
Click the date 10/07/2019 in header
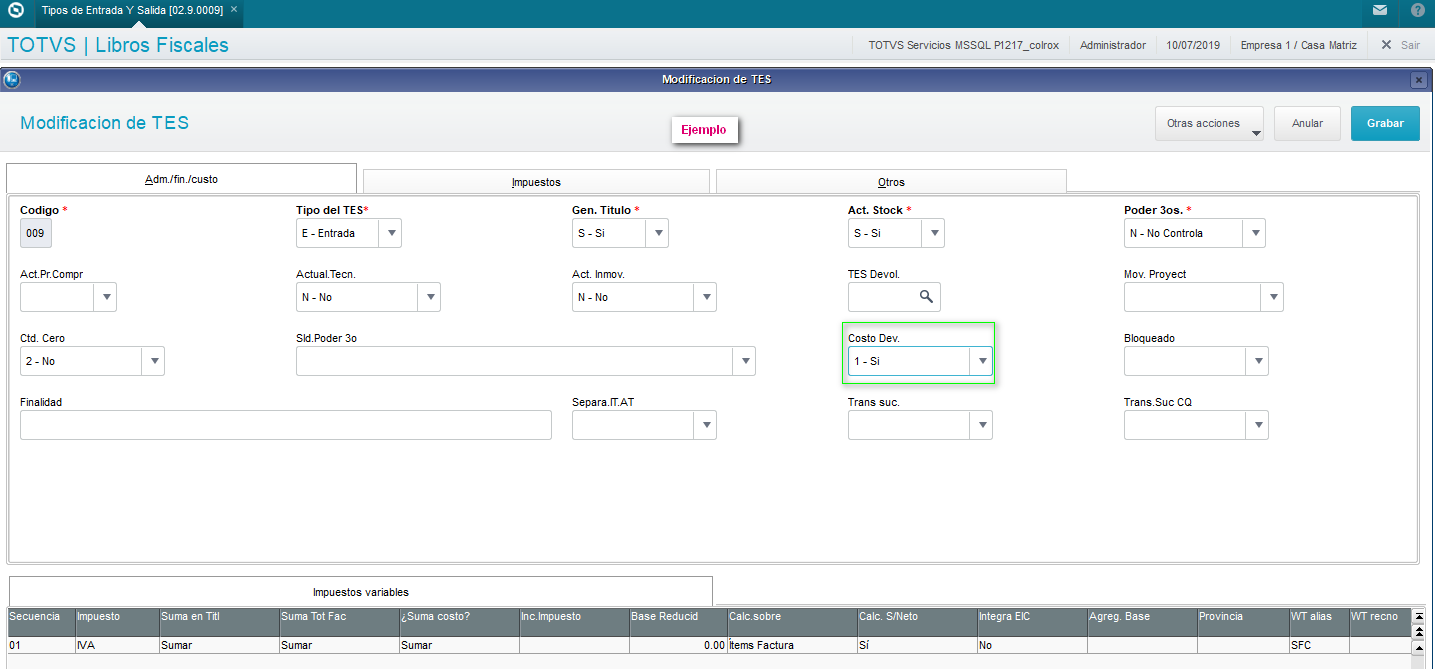[1193, 45]
